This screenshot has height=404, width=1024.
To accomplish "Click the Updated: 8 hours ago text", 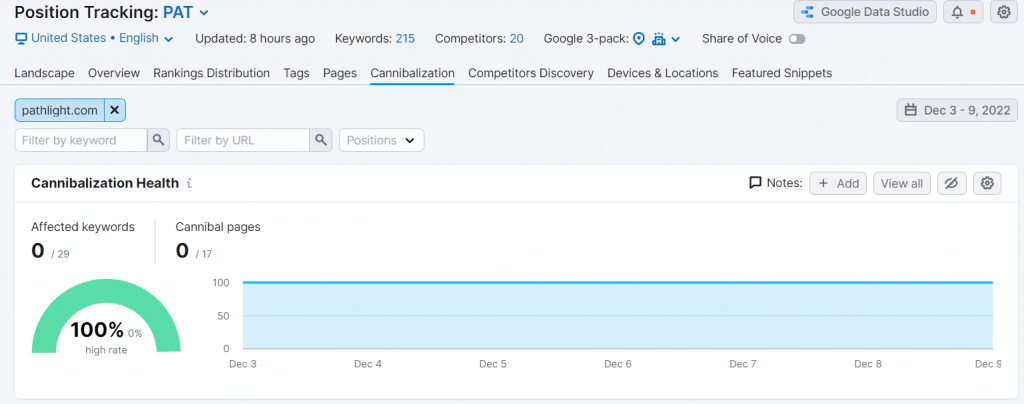I will (x=255, y=39).
